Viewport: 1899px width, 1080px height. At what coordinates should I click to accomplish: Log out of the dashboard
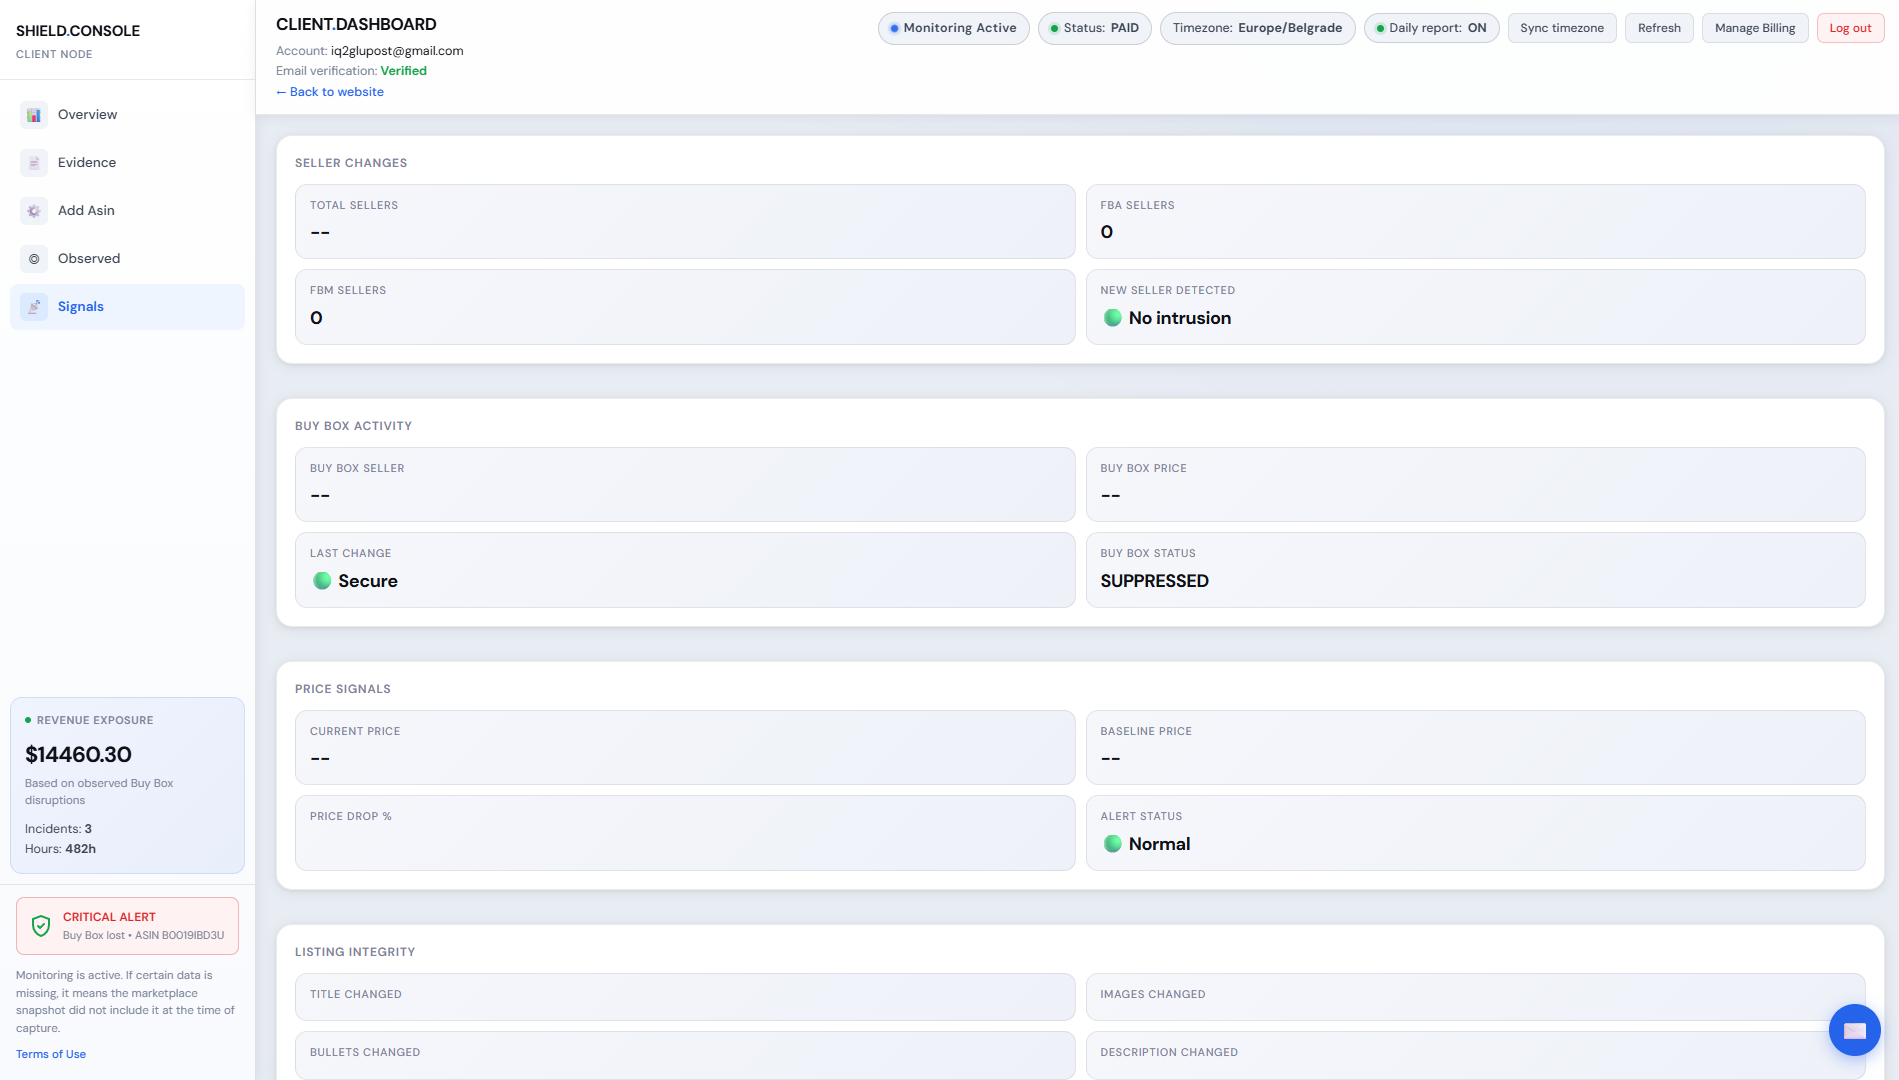pyautogui.click(x=1849, y=28)
